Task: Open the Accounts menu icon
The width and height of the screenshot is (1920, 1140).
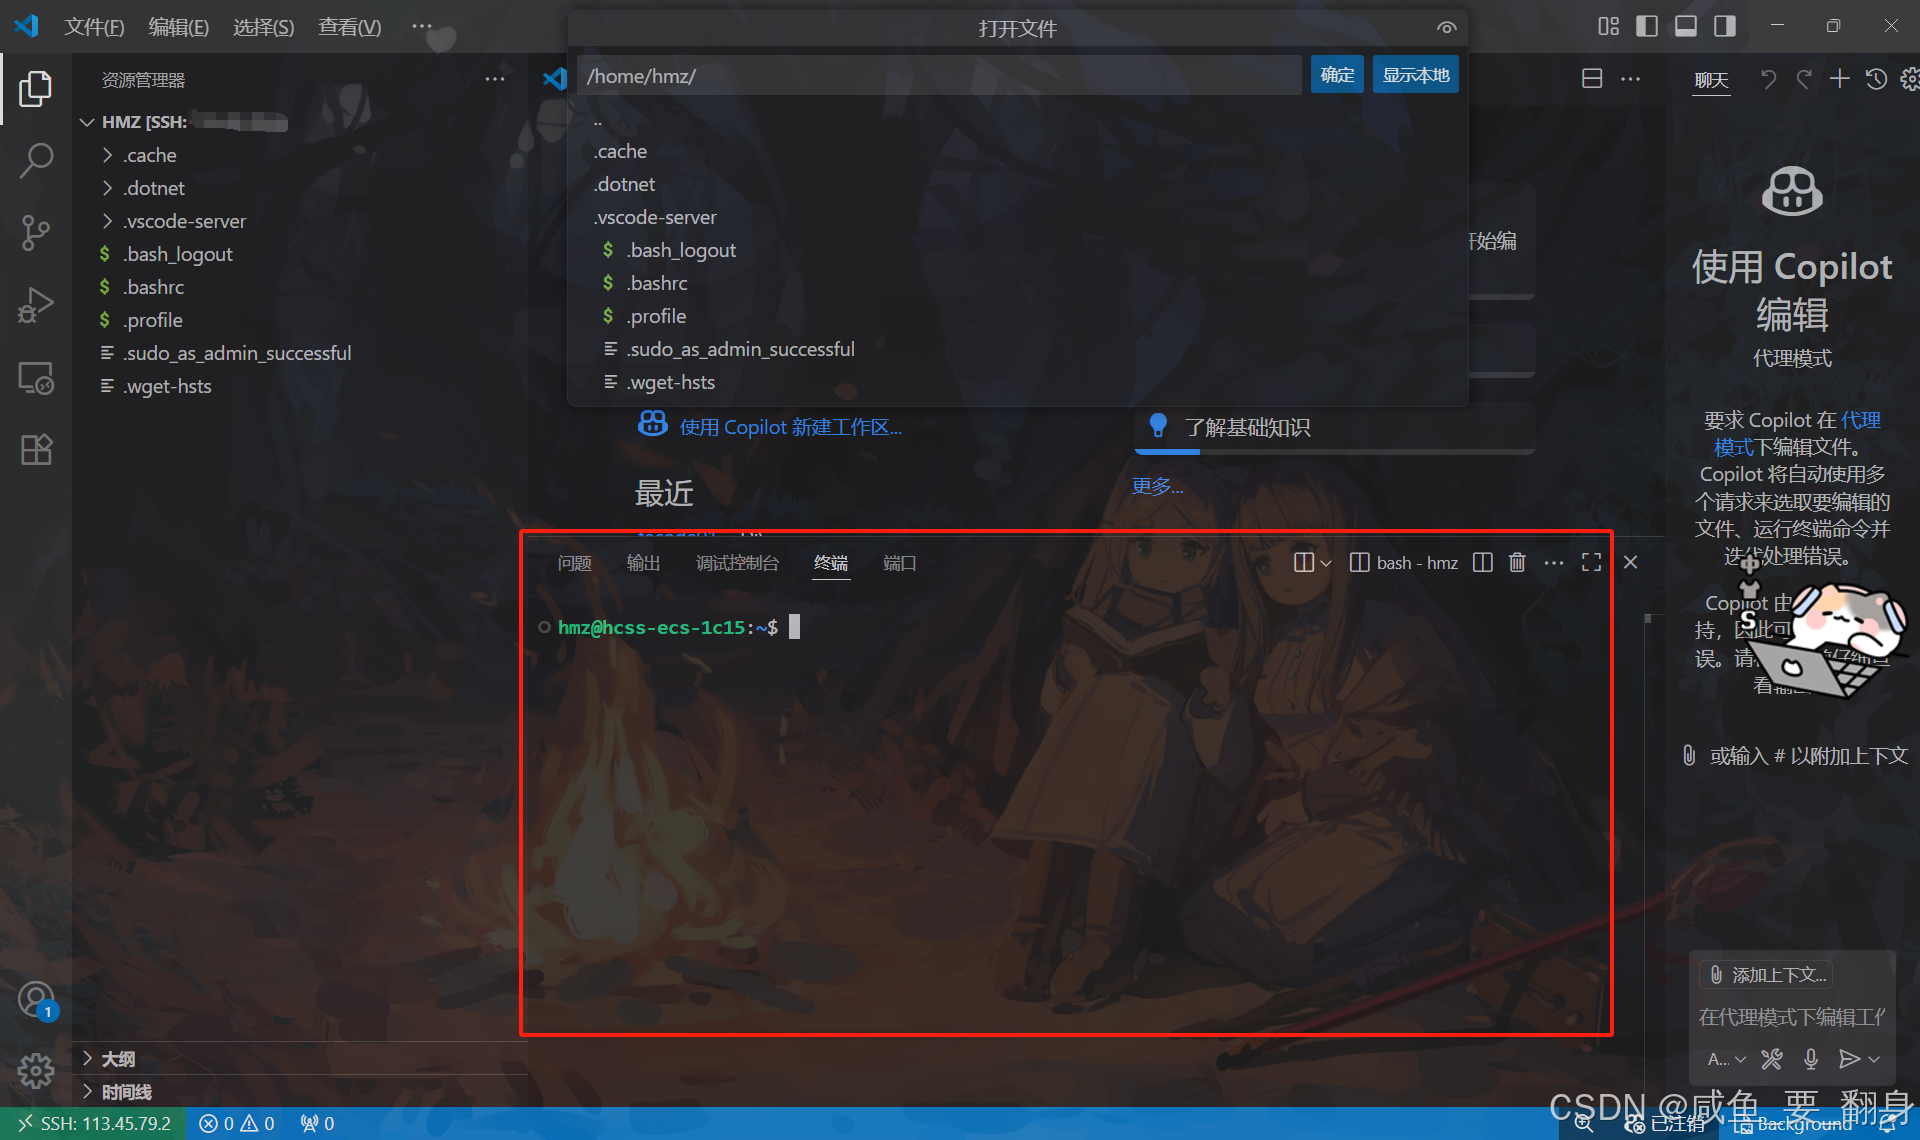Action: click(36, 999)
